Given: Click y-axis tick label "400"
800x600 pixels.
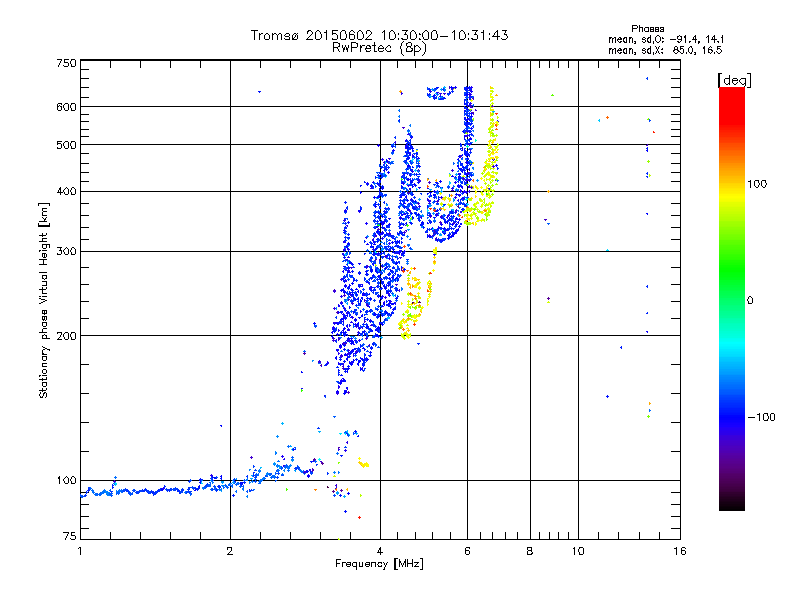Looking at the screenshot, I should tap(66, 192).
